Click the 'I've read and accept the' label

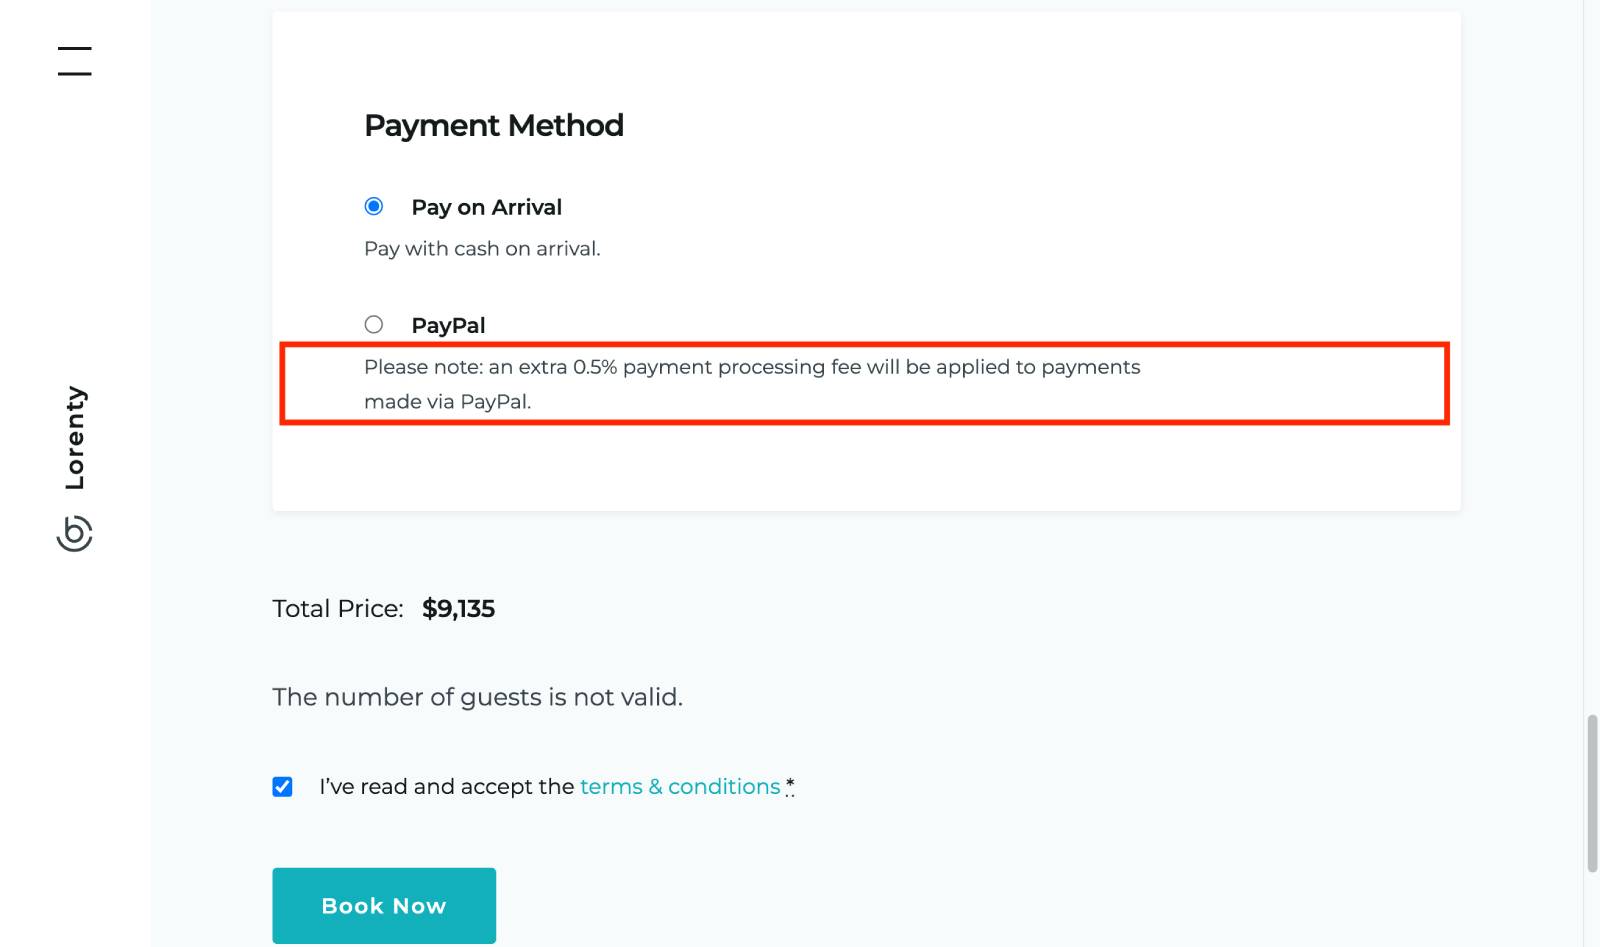point(447,787)
